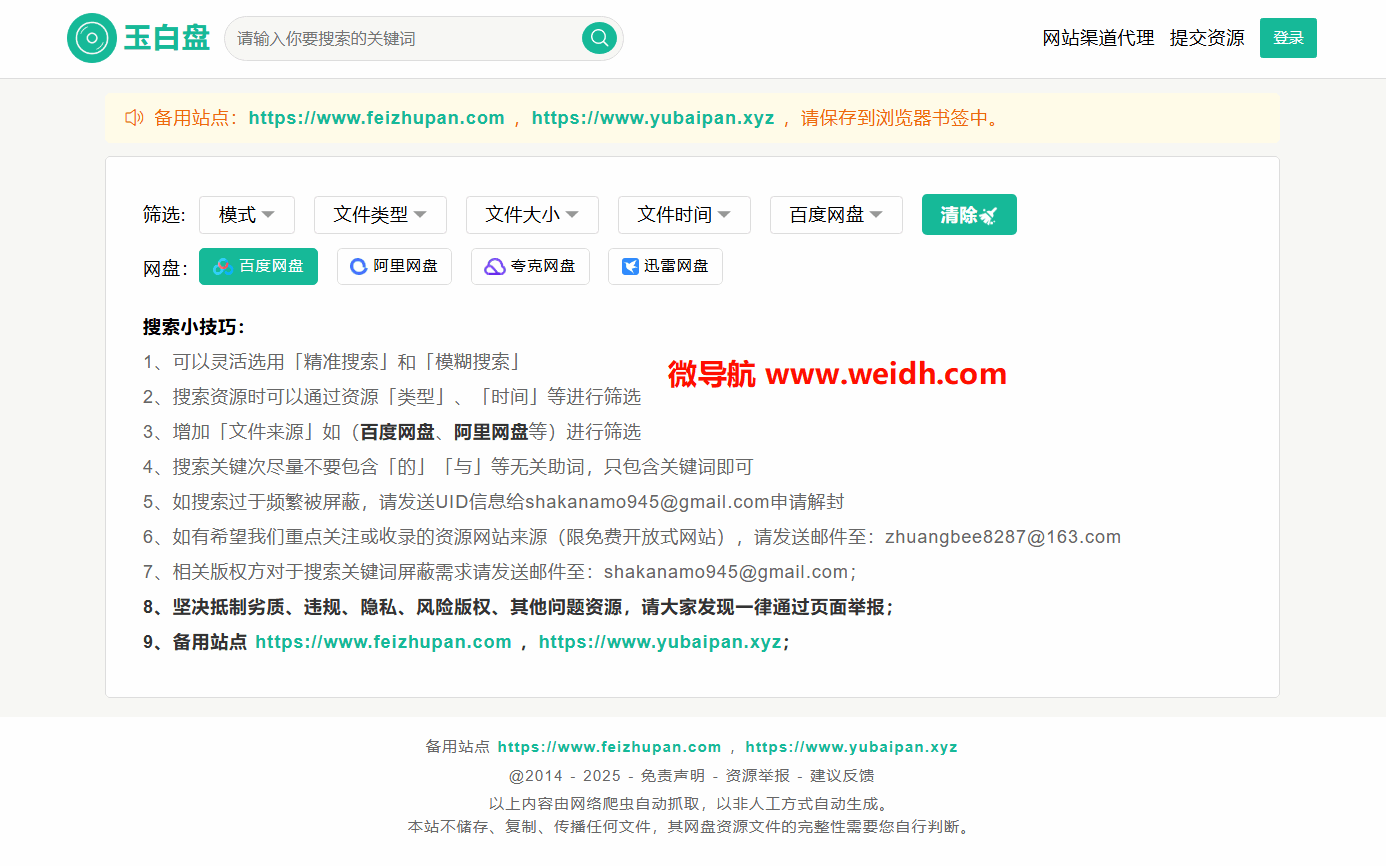
Task: Select the 百度网盘 source tab
Action: coord(258,266)
